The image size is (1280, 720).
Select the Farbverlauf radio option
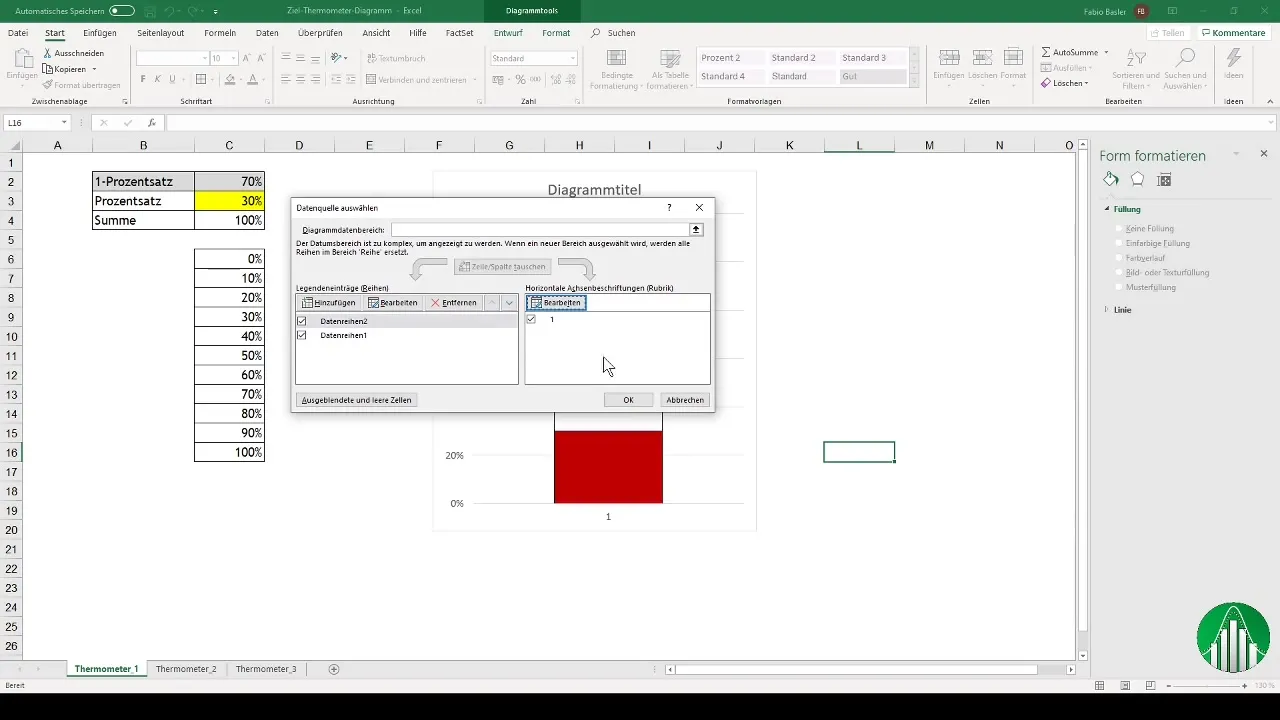(x=1119, y=258)
